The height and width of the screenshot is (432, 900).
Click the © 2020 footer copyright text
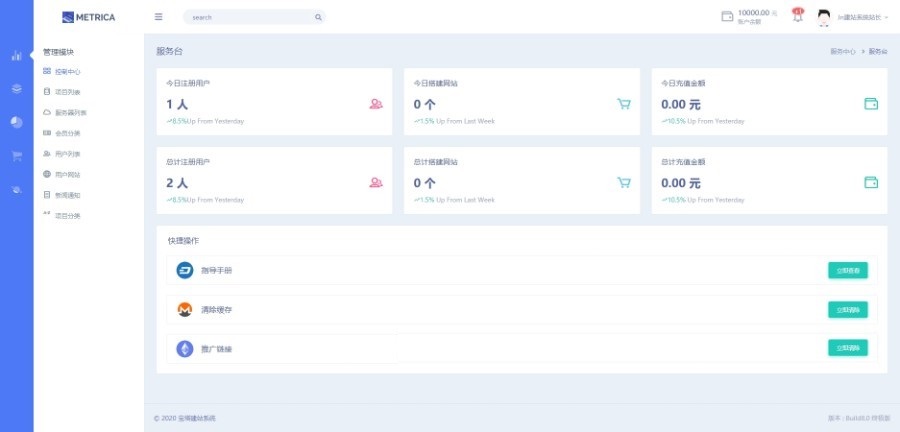pos(185,419)
